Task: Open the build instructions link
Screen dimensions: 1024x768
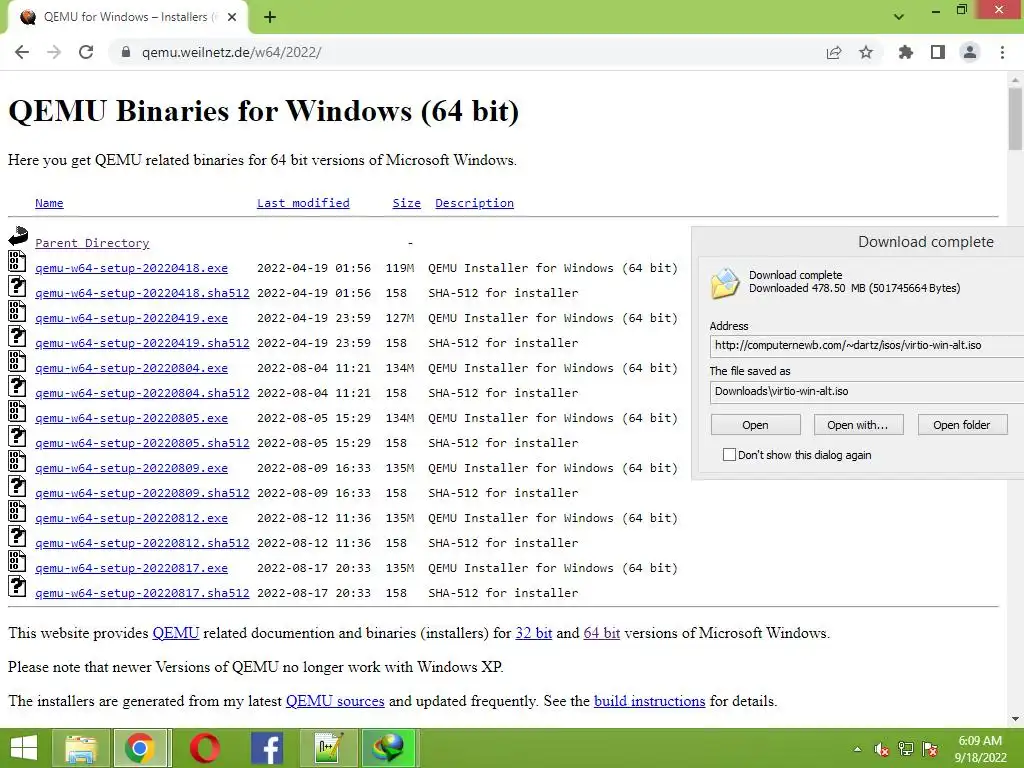Action: point(649,701)
